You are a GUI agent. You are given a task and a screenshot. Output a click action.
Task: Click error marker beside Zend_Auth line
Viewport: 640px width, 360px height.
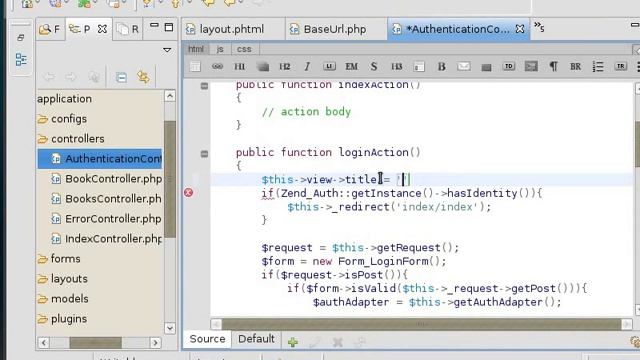click(188, 192)
